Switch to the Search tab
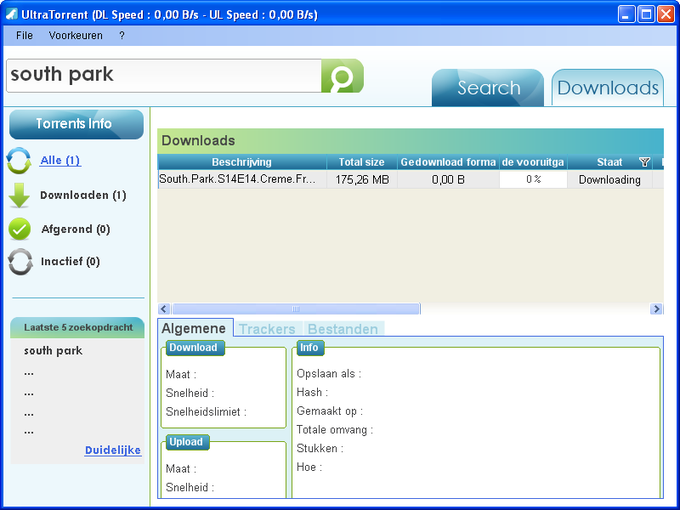 tap(488, 88)
